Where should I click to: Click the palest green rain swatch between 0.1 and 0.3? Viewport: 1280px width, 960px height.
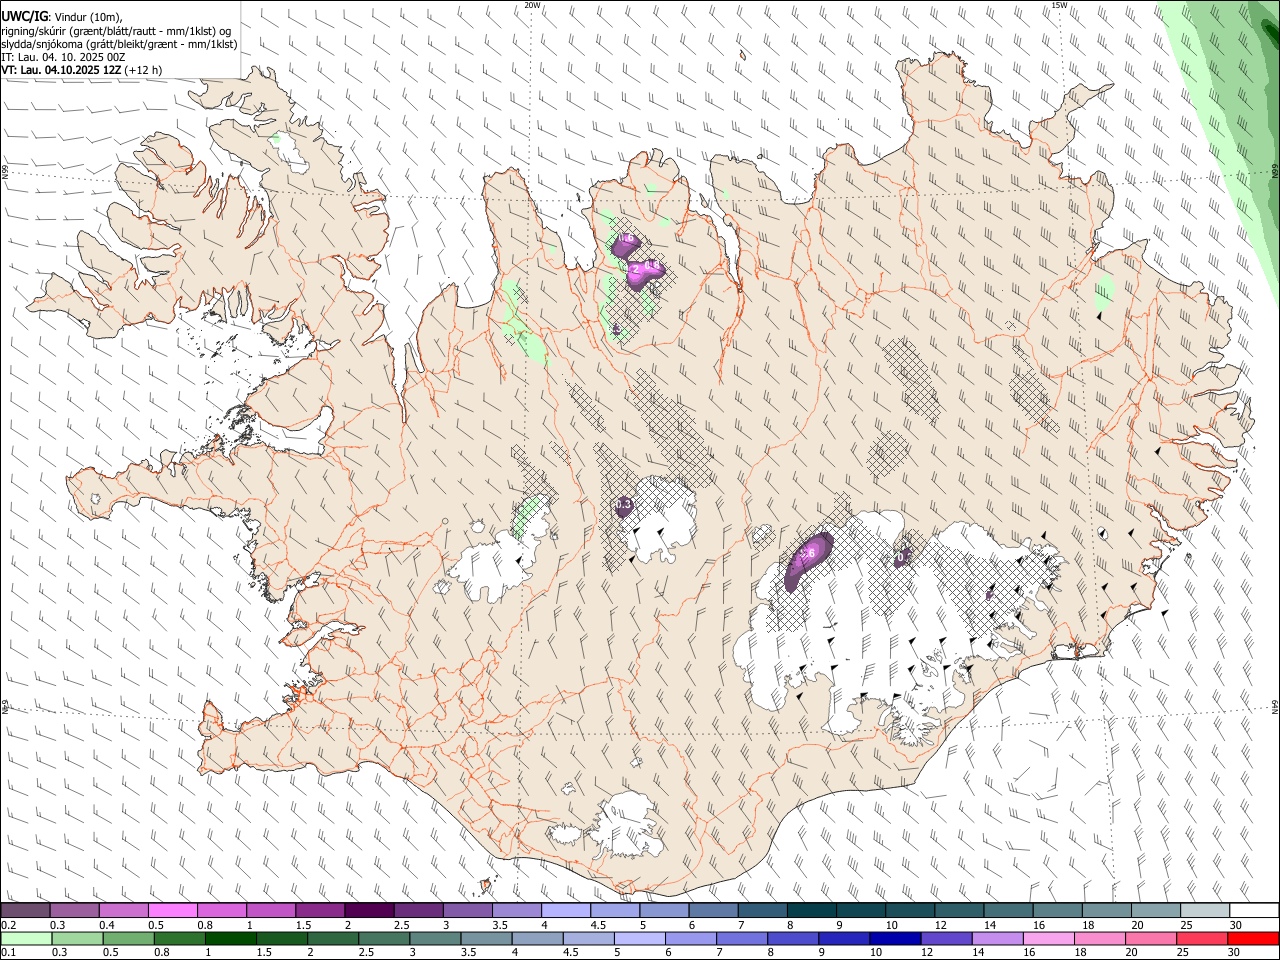coord(26,939)
